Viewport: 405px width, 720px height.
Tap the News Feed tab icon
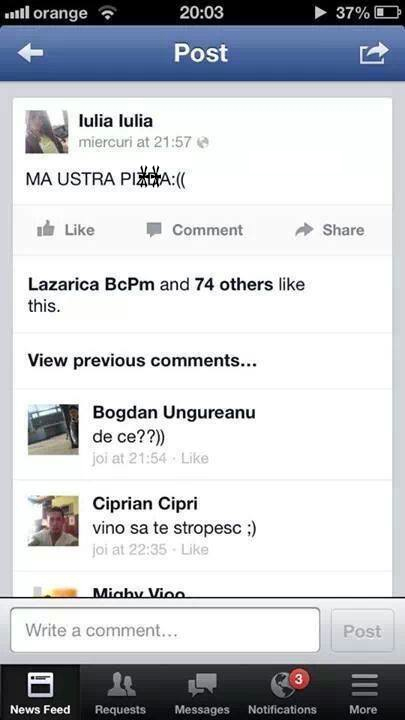40,685
